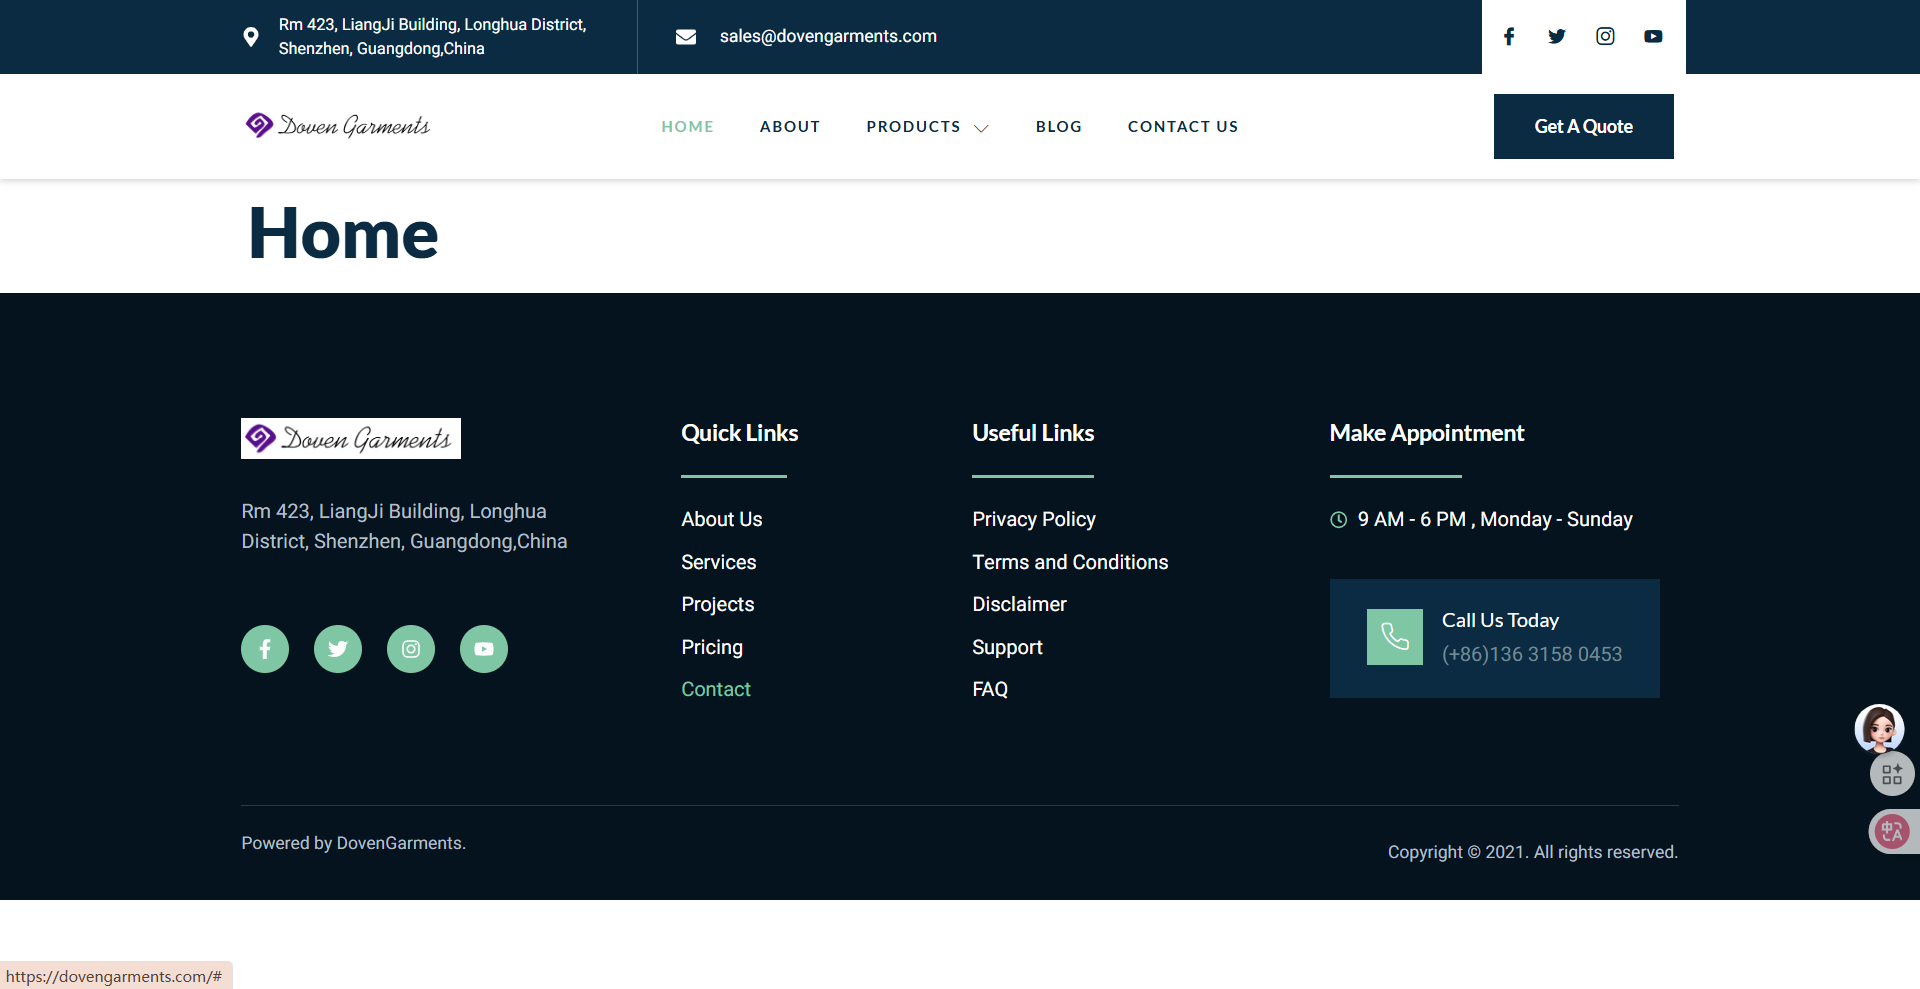Click the green Facebook circle in footer
The height and width of the screenshot is (989, 1920).
tap(265, 649)
